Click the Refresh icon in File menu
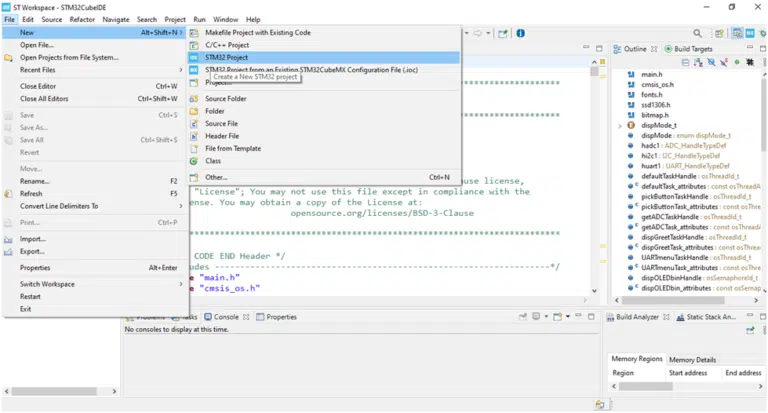 click(x=8, y=194)
